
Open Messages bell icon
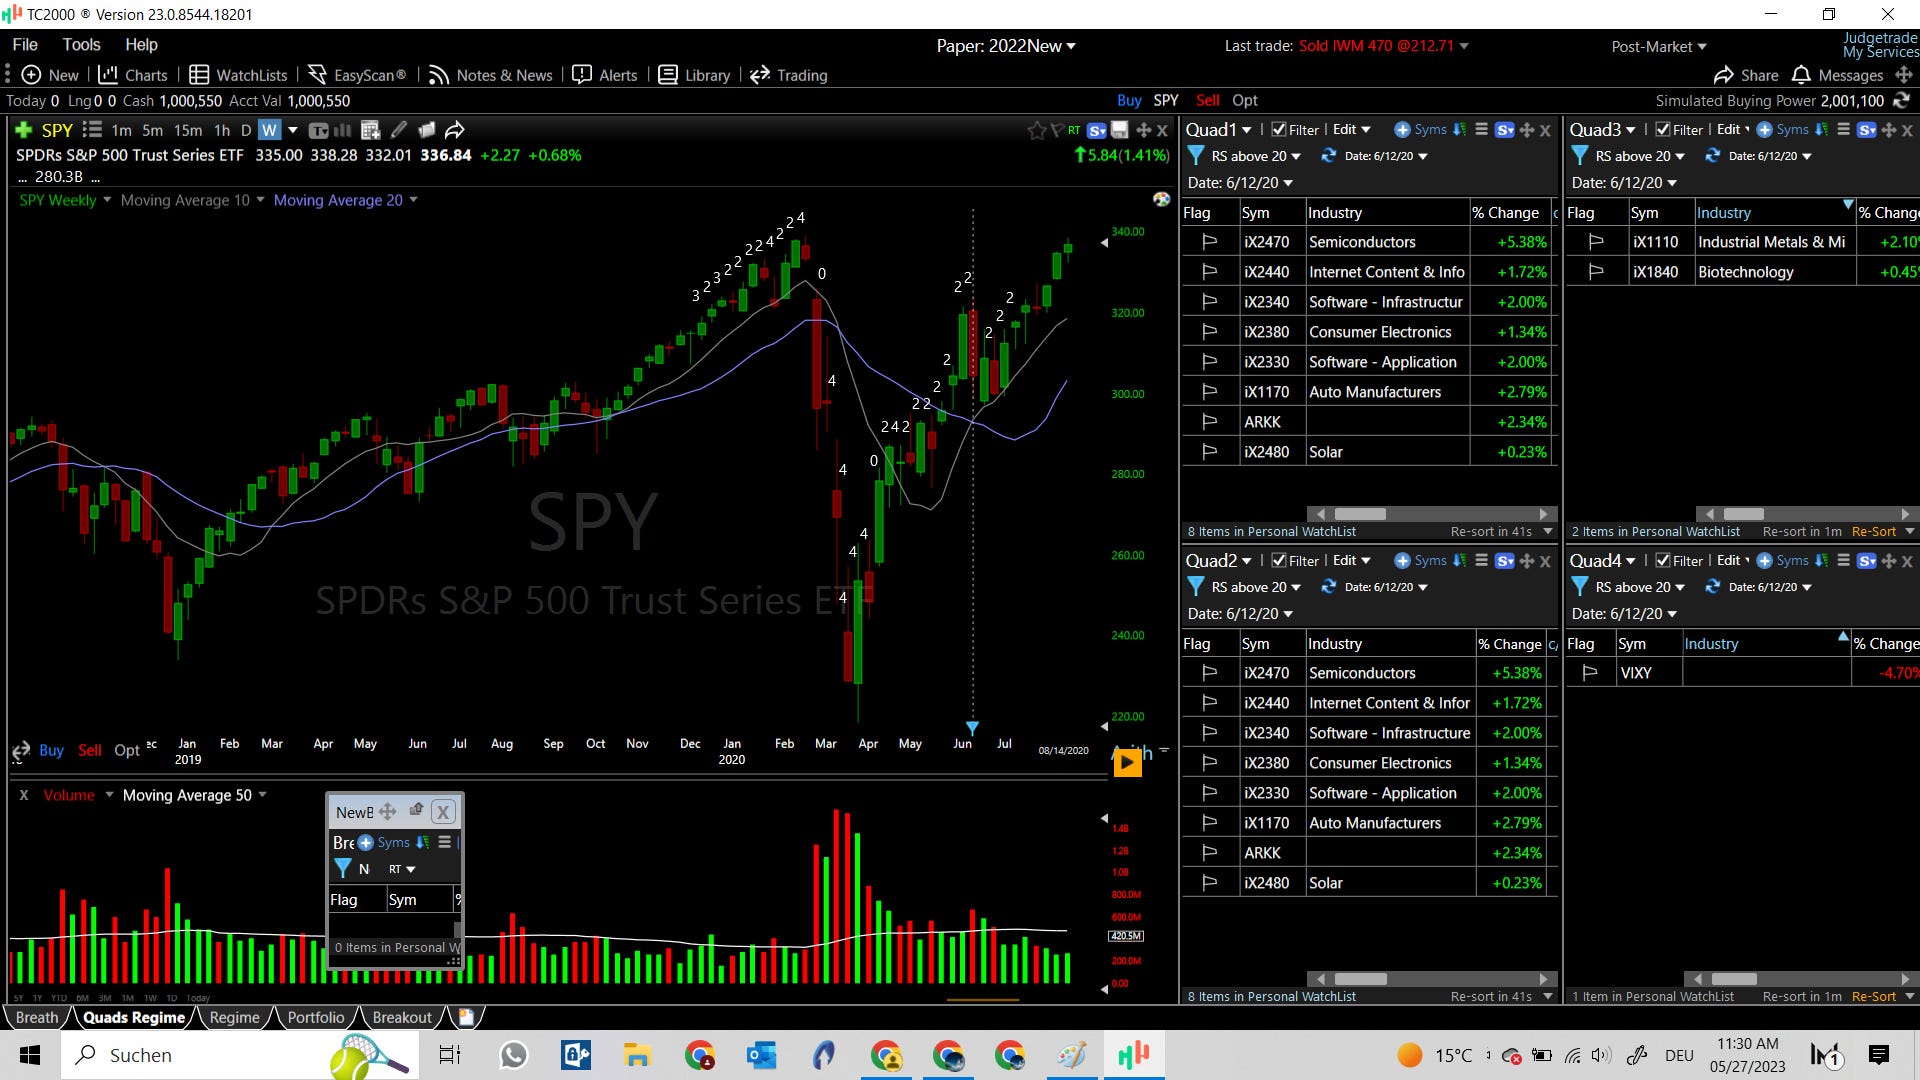1801,75
